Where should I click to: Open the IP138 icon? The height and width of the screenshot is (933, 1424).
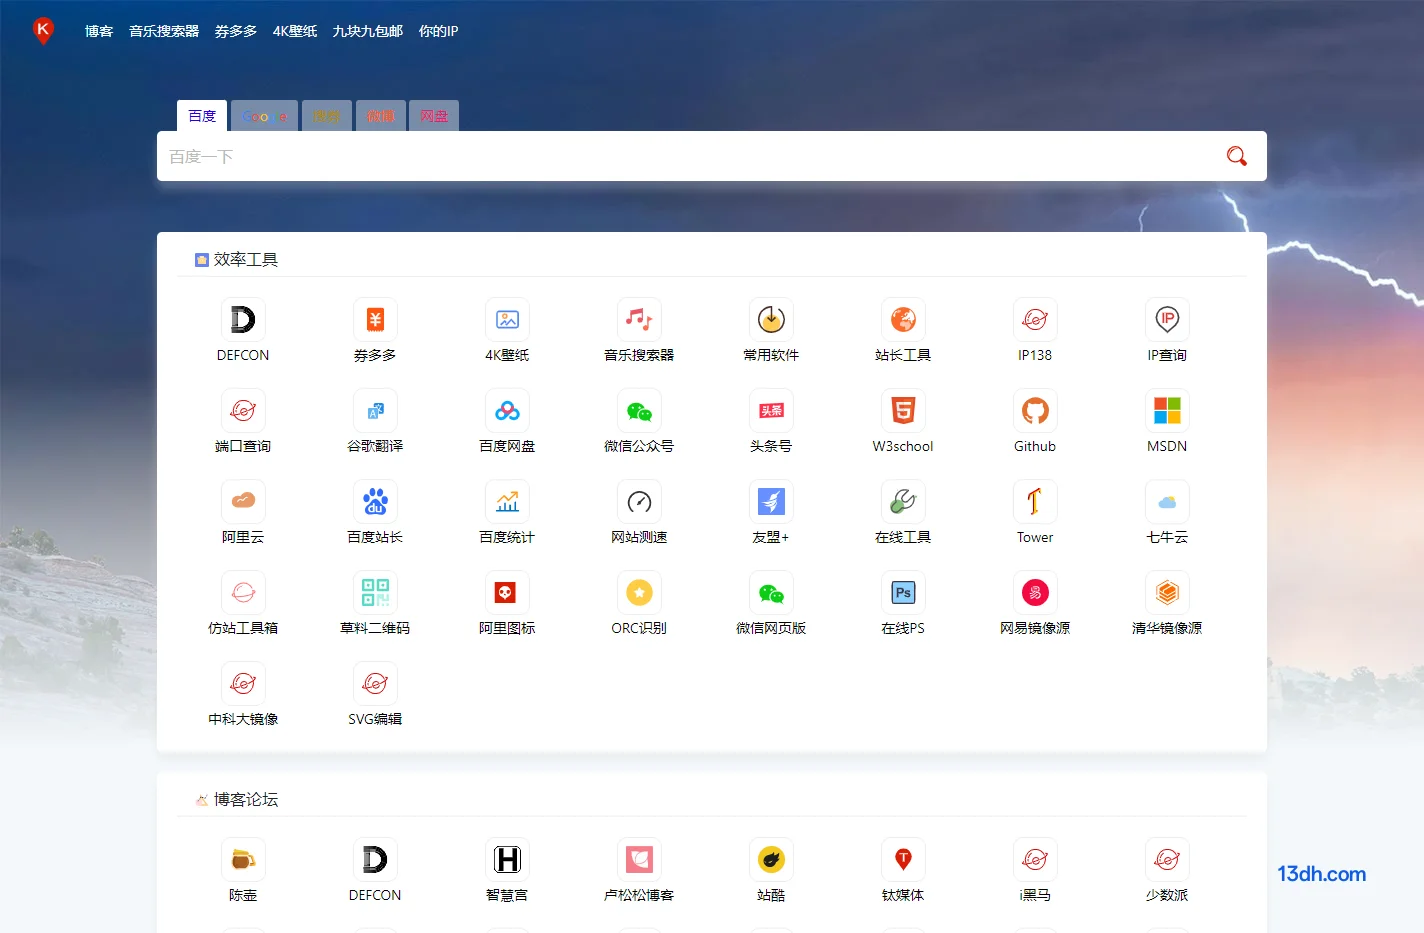1035,320
